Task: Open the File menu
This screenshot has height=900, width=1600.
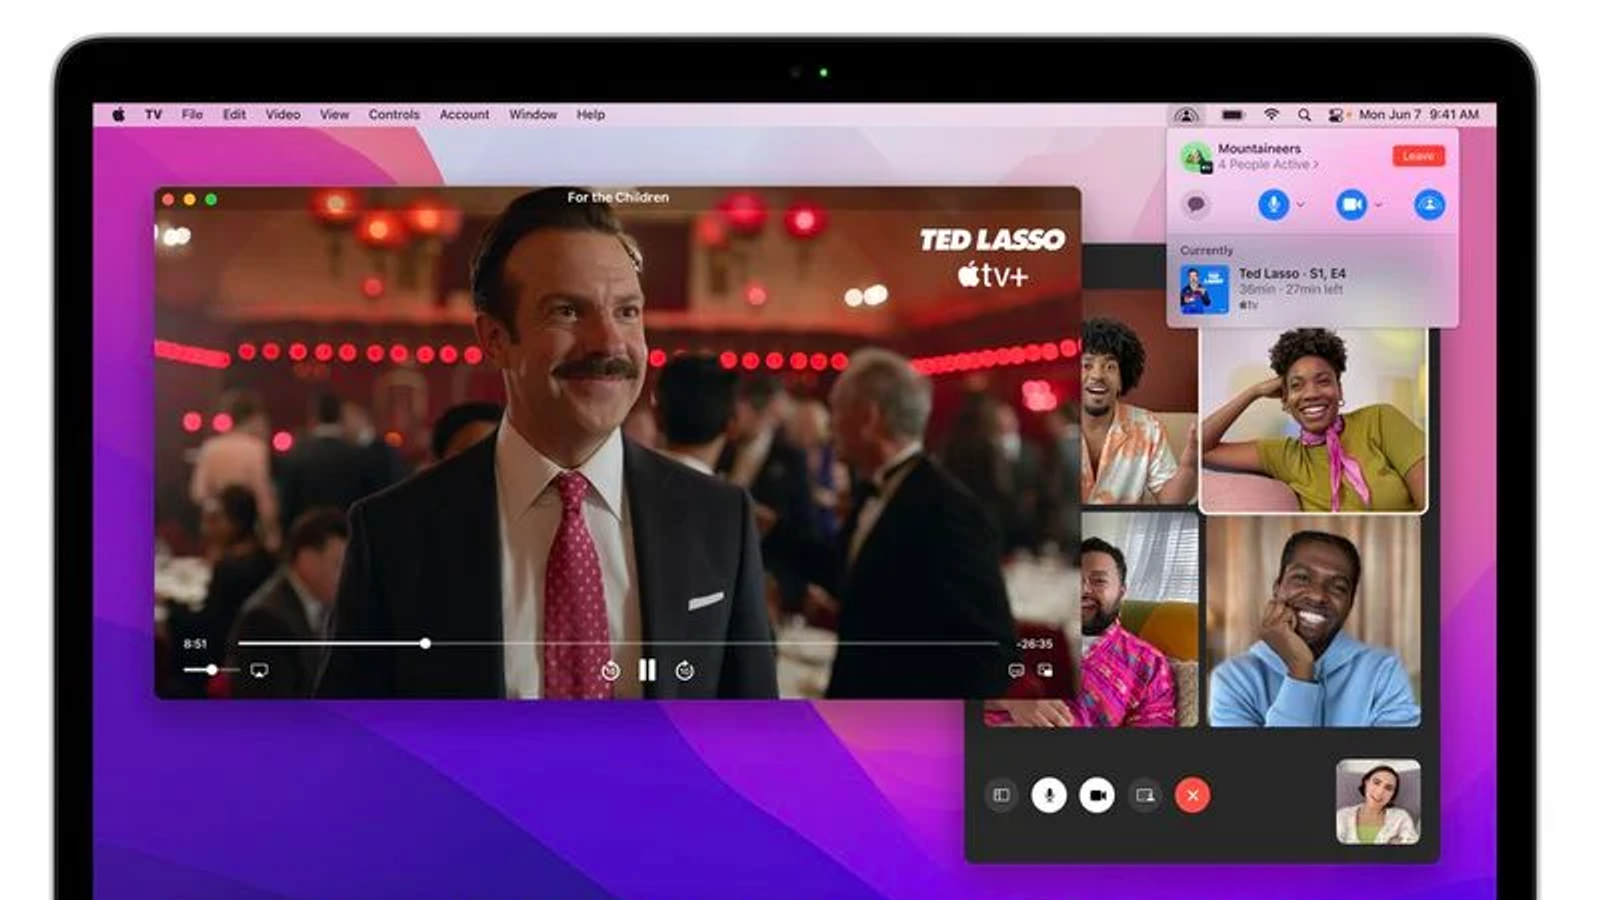Action: 192,115
